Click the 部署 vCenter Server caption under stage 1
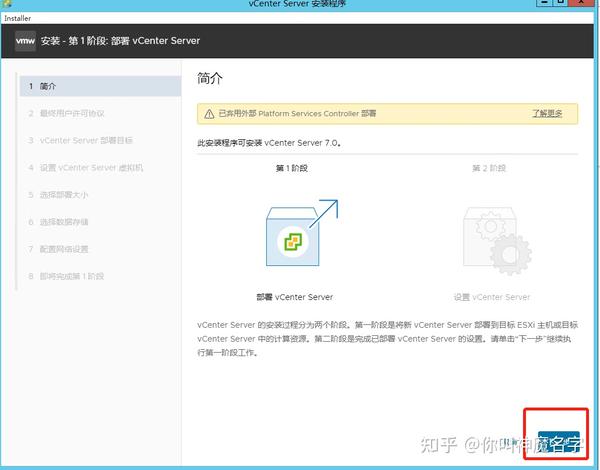 pos(295,297)
